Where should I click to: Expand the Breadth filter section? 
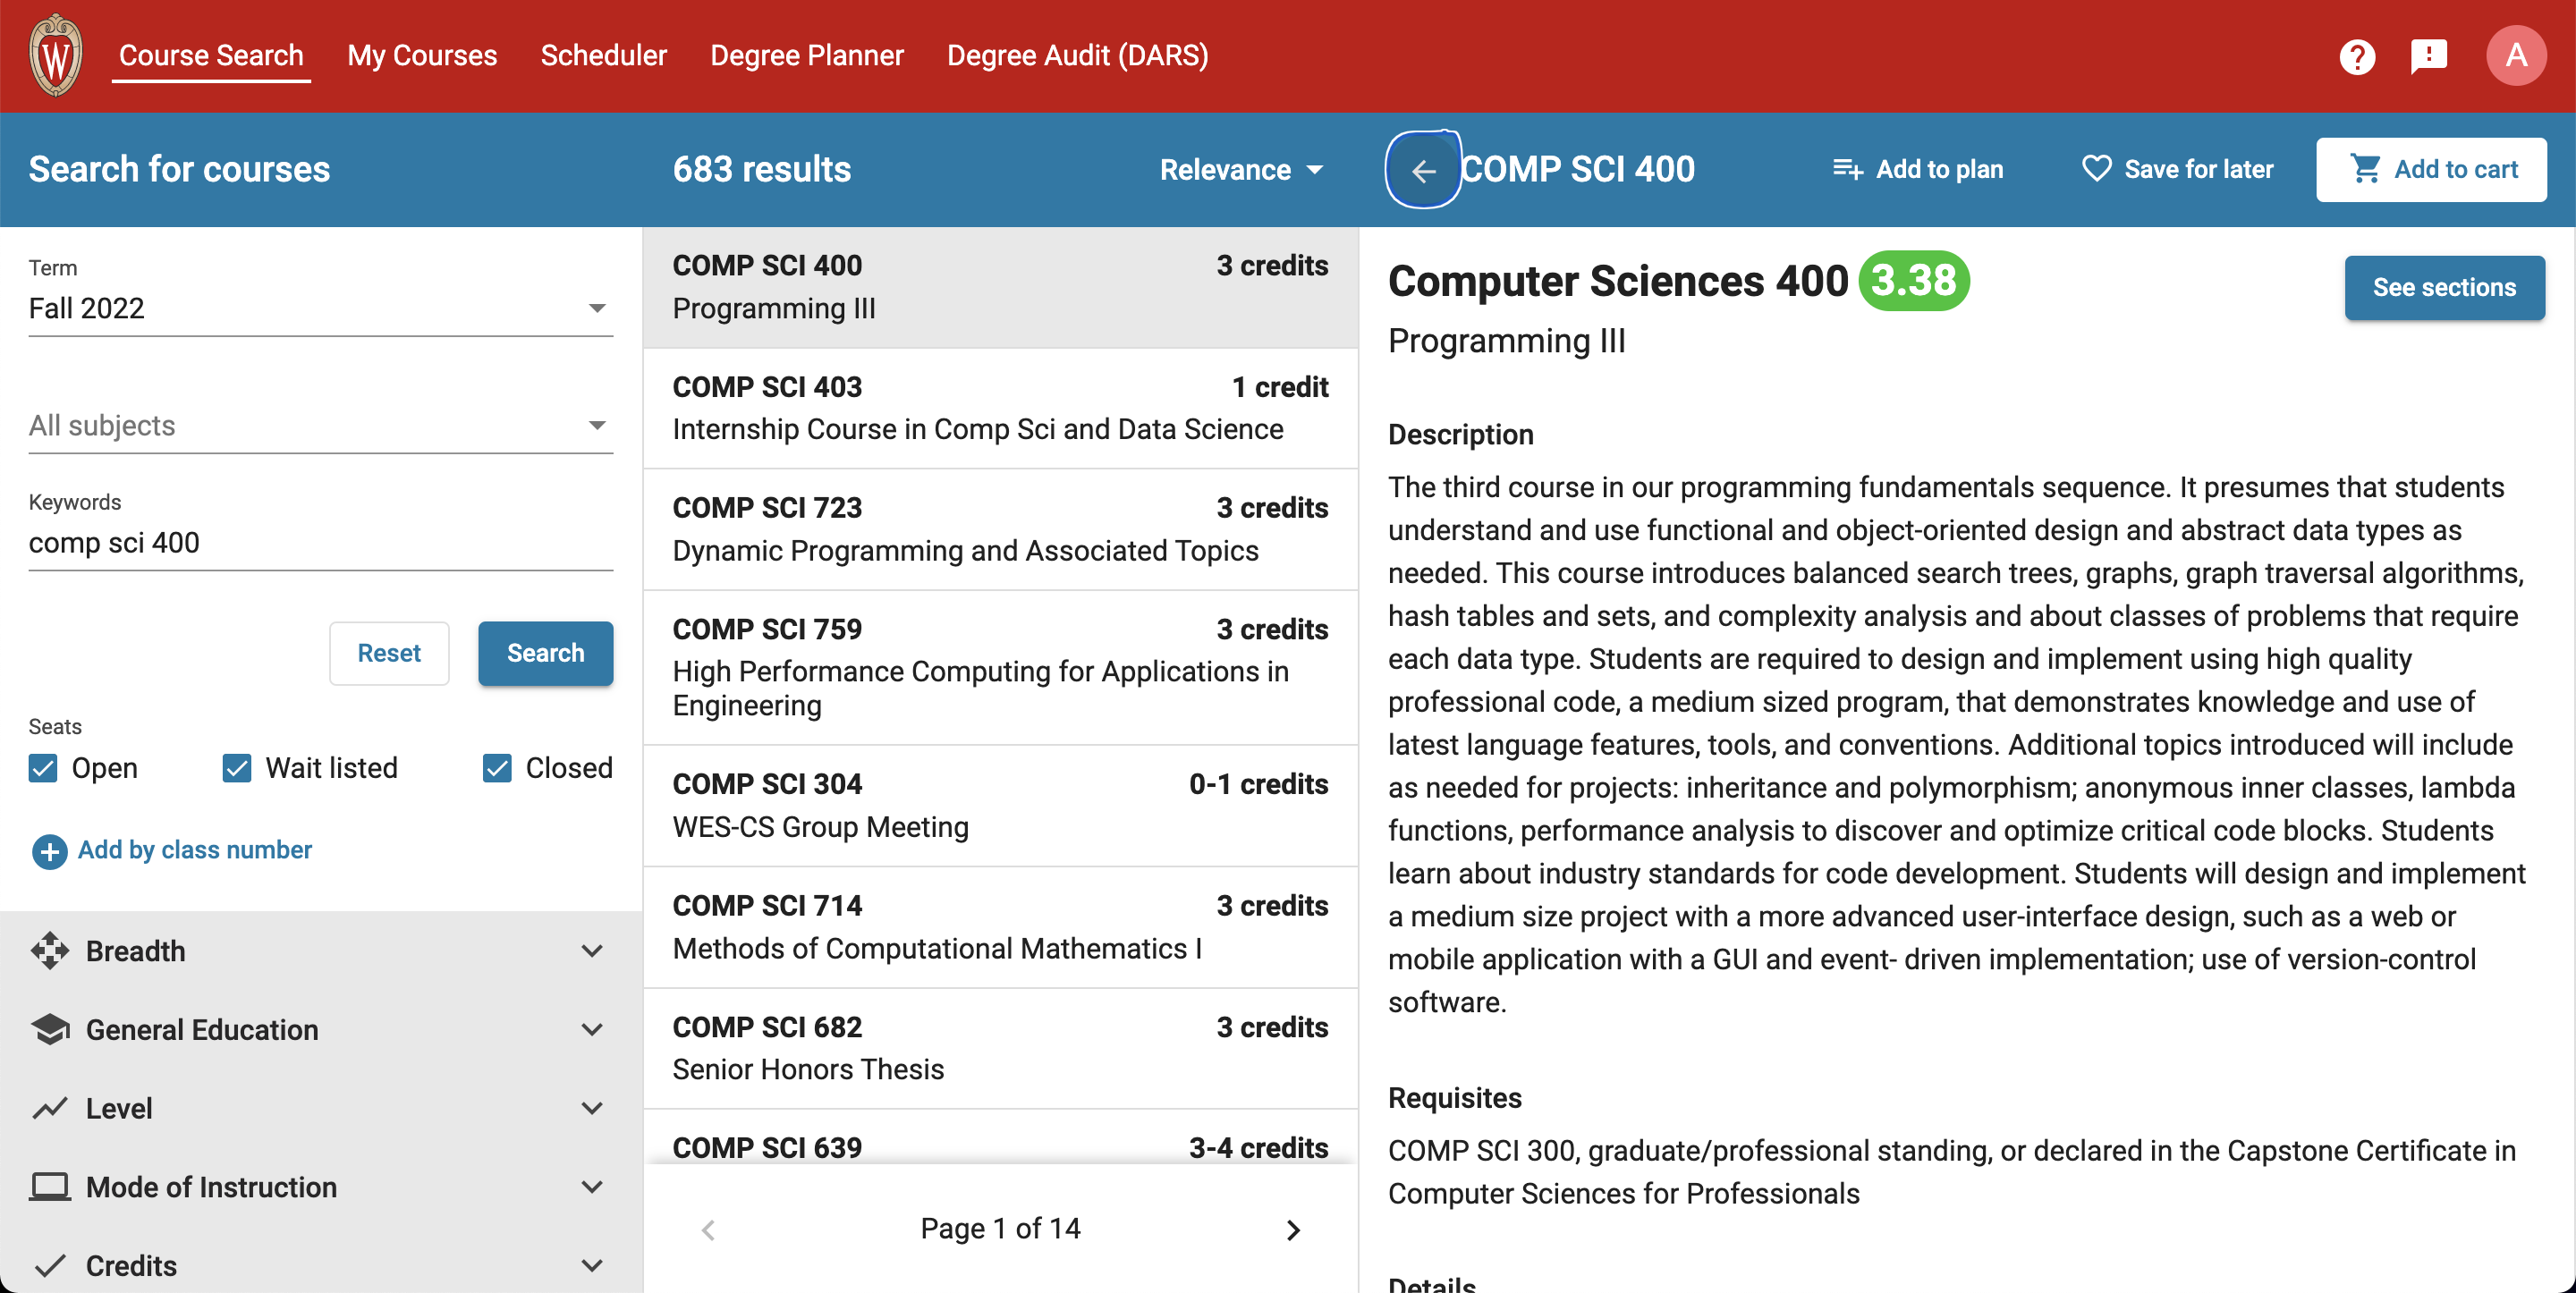click(x=320, y=951)
